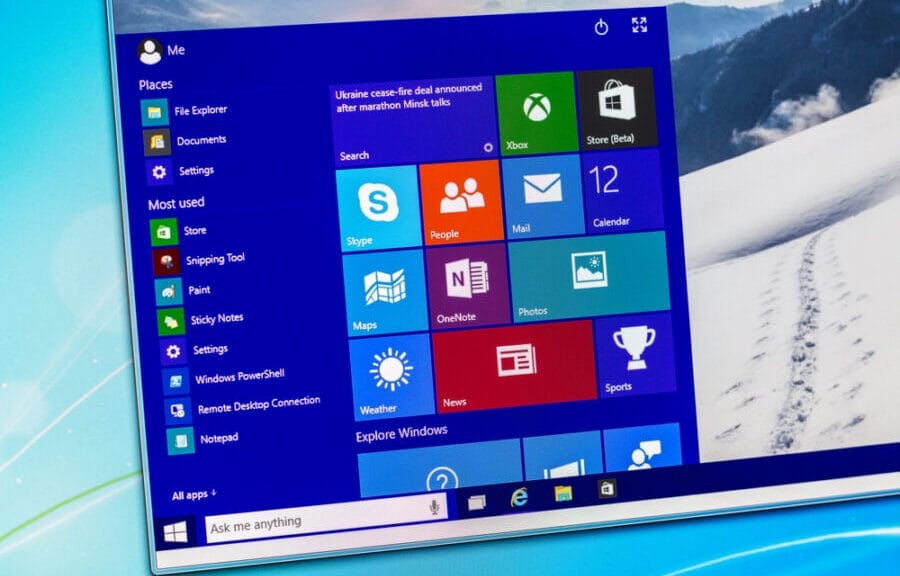Open the Store (Beta) tile
900x576 pixels.
click(618, 108)
